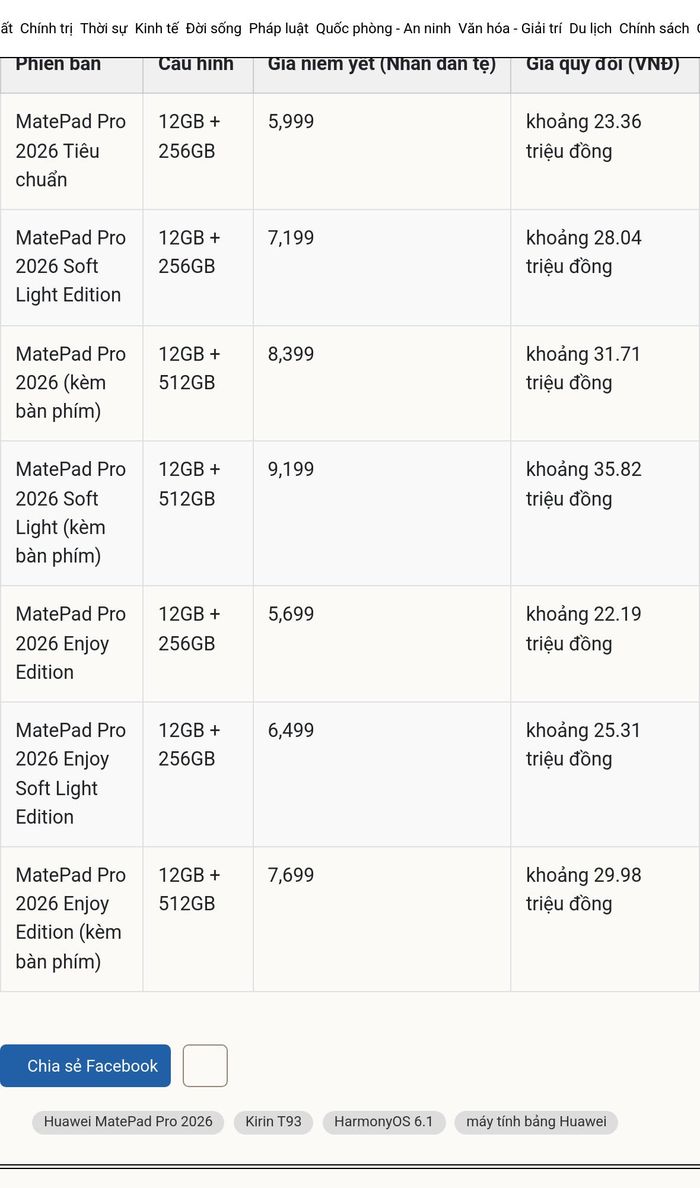Select the khoảng 29.98 triệu đồng cell
The height and width of the screenshot is (1188, 700).
point(605,919)
